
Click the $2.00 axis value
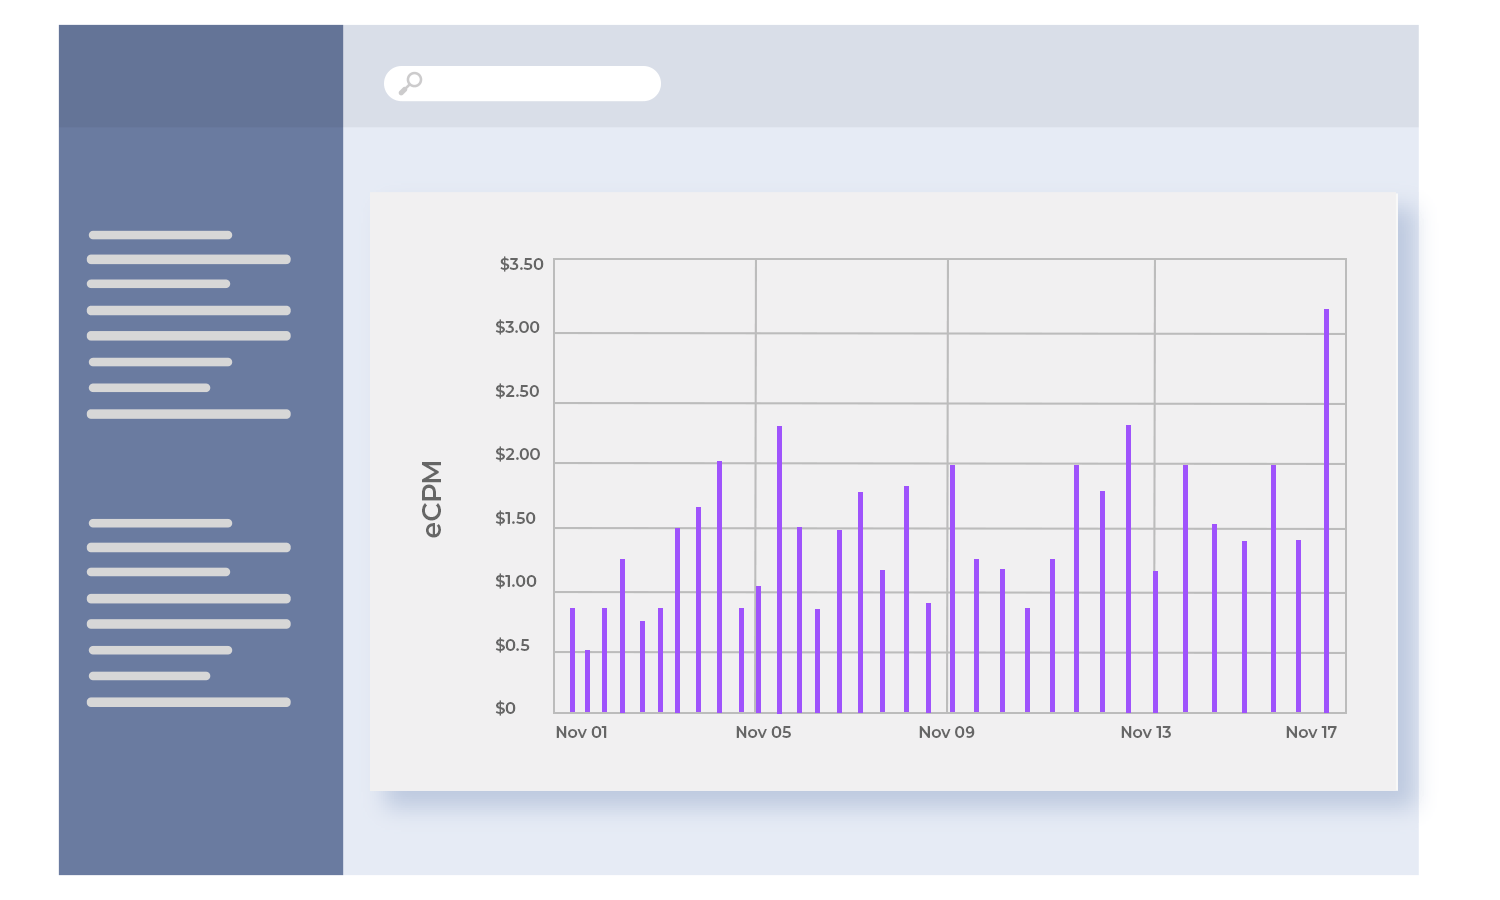click(x=517, y=454)
